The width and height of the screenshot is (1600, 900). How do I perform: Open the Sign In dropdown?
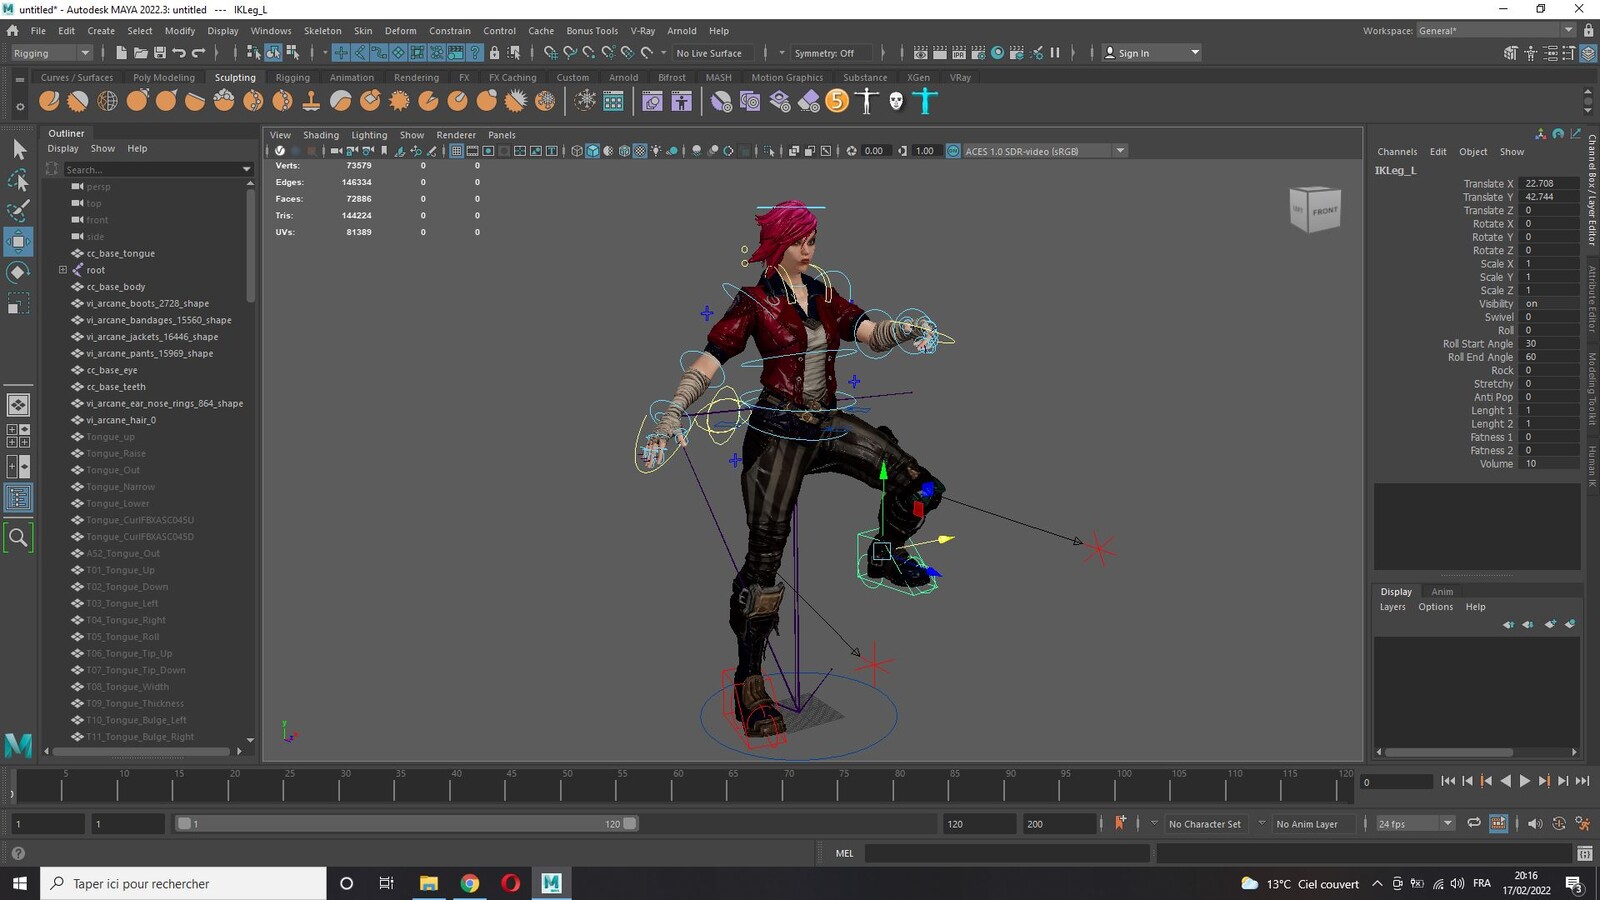tap(1152, 53)
